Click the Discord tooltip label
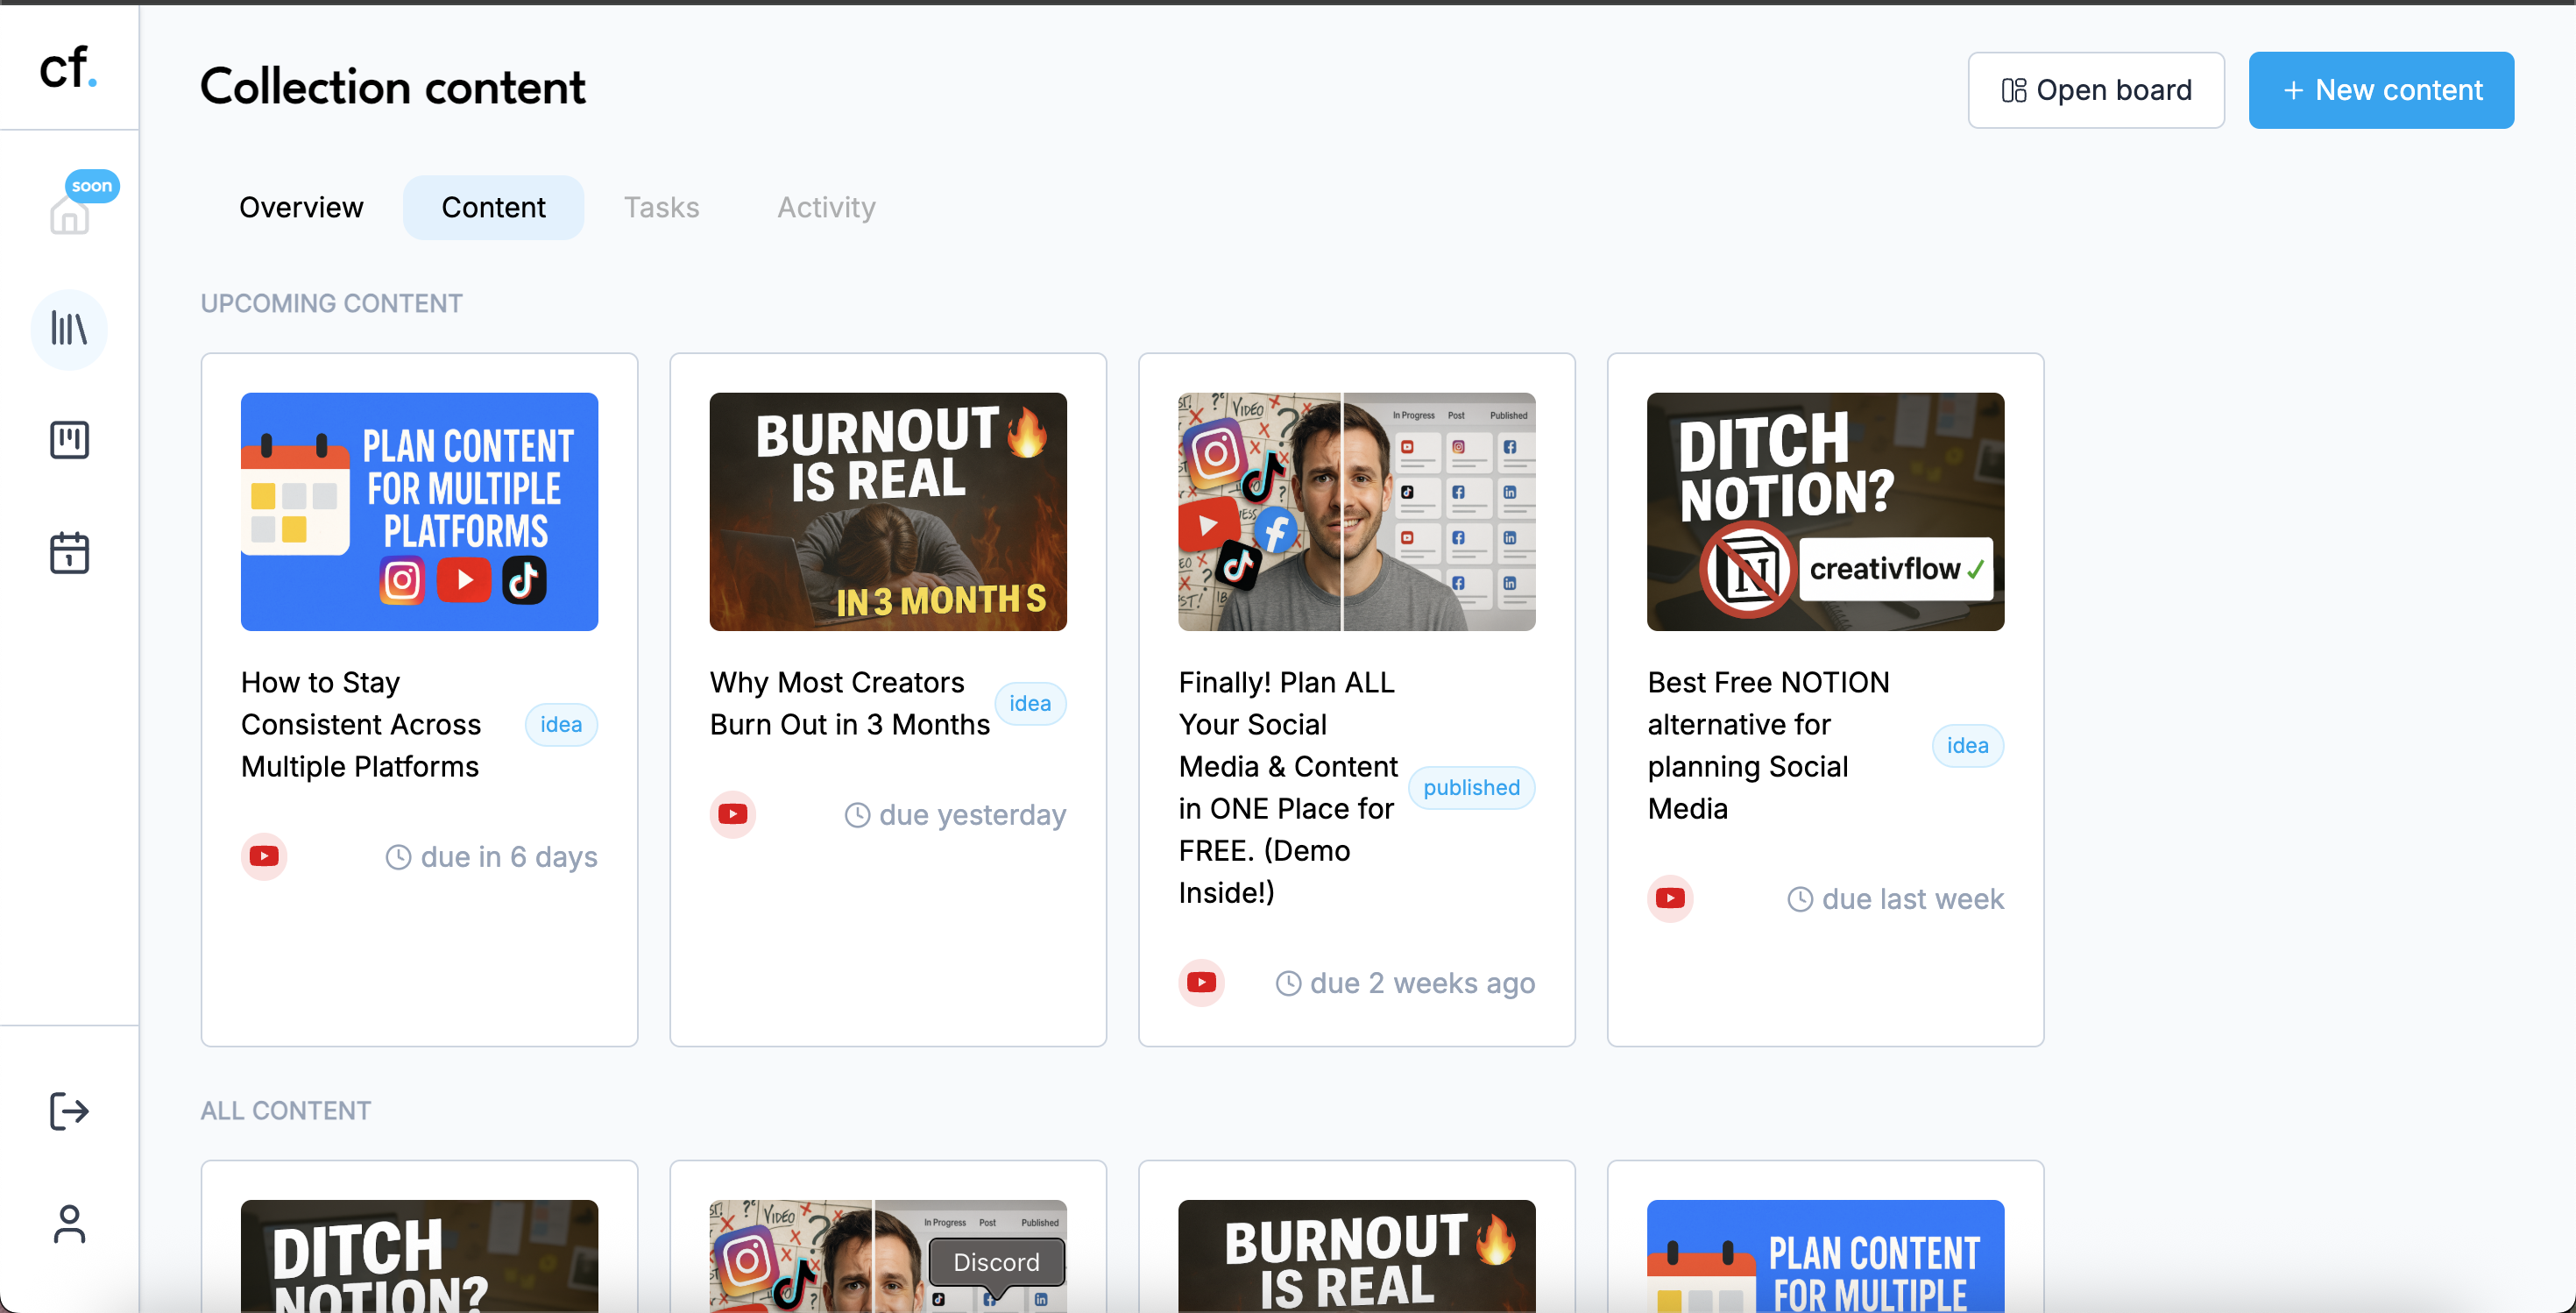Viewport: 2576px width, 1313px height. point(996,1262)
